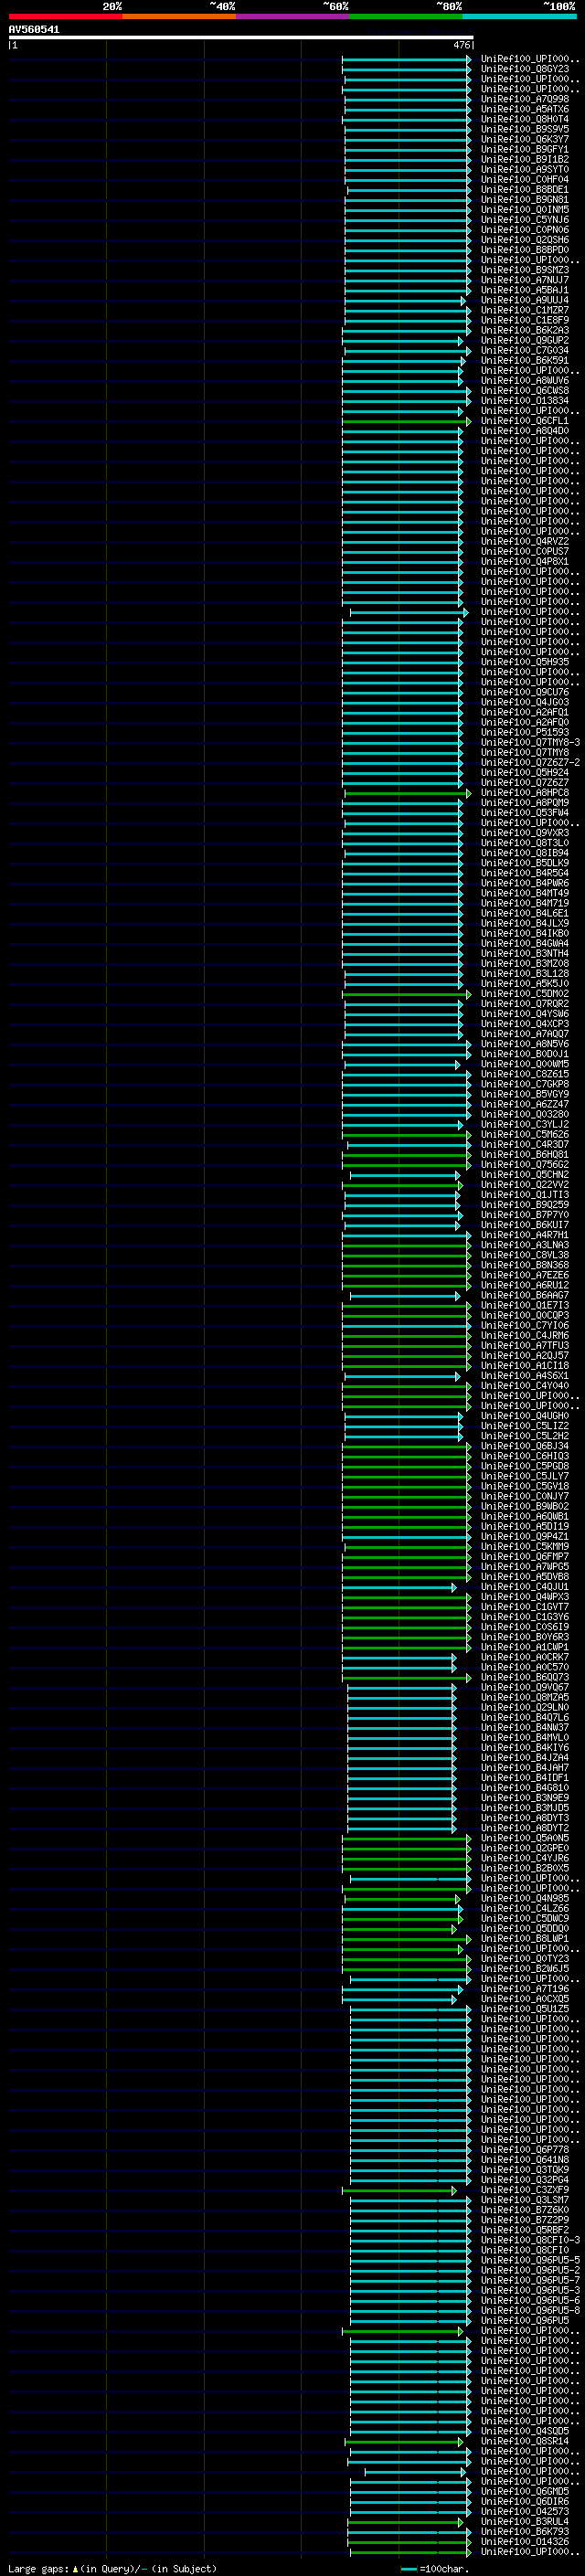Click the purple ~60% identity legend segment
Image resolution: width=585 pixels, height=2576 pixels.
292,16
